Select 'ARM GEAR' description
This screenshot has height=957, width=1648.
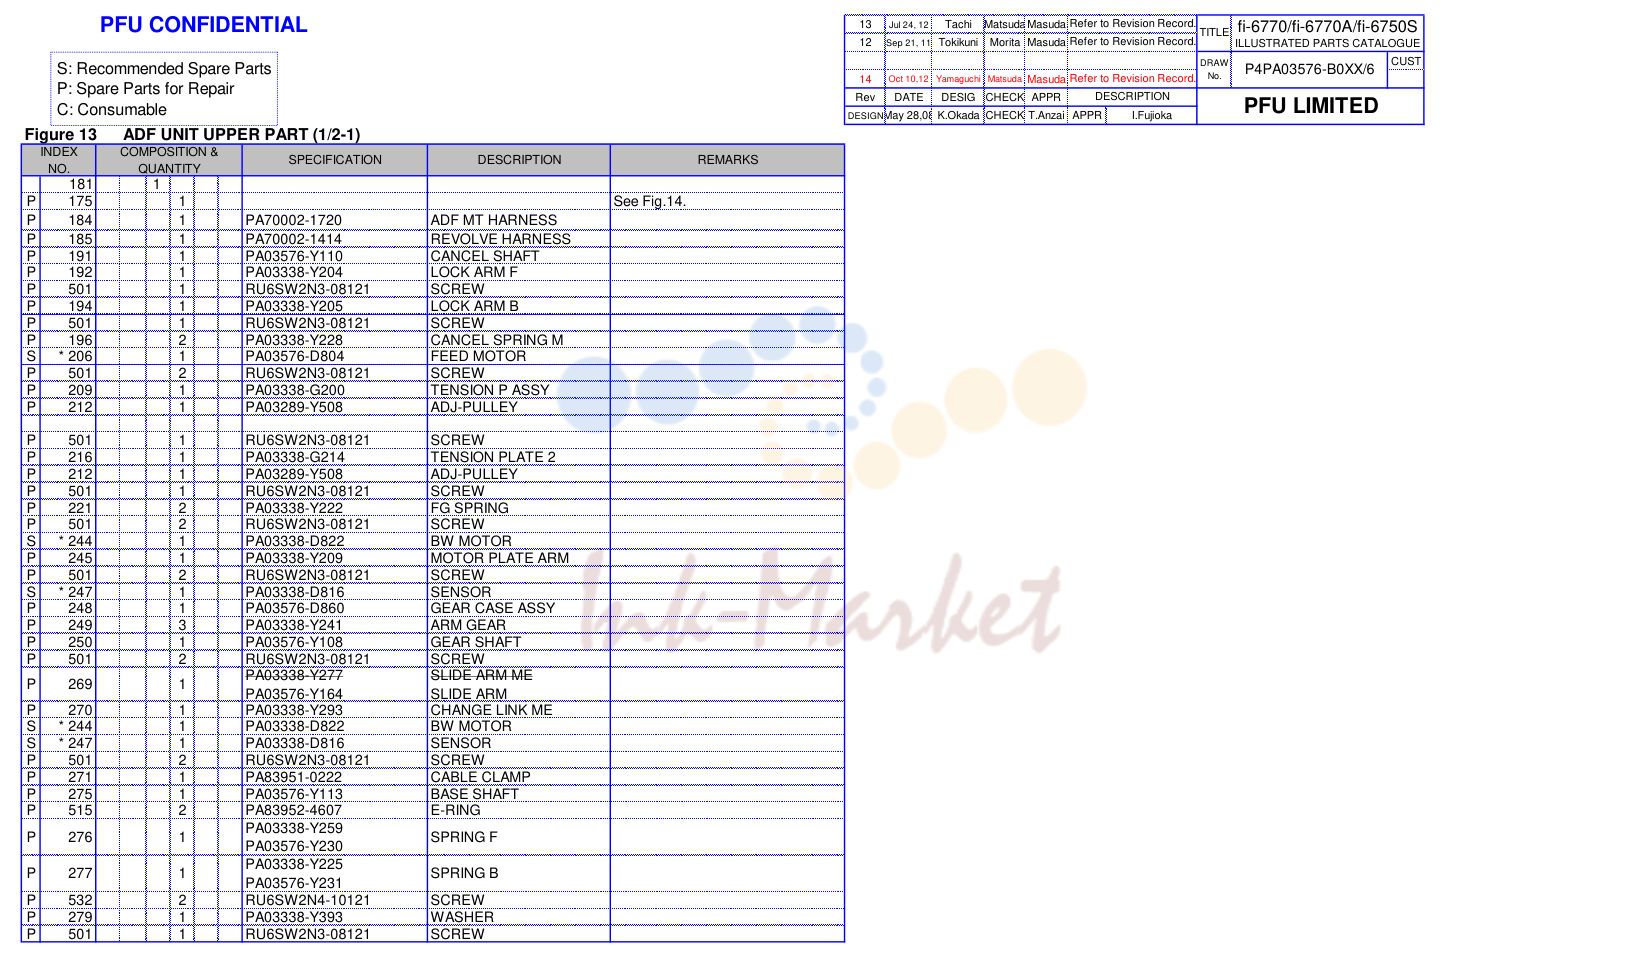tap(468, 625)
